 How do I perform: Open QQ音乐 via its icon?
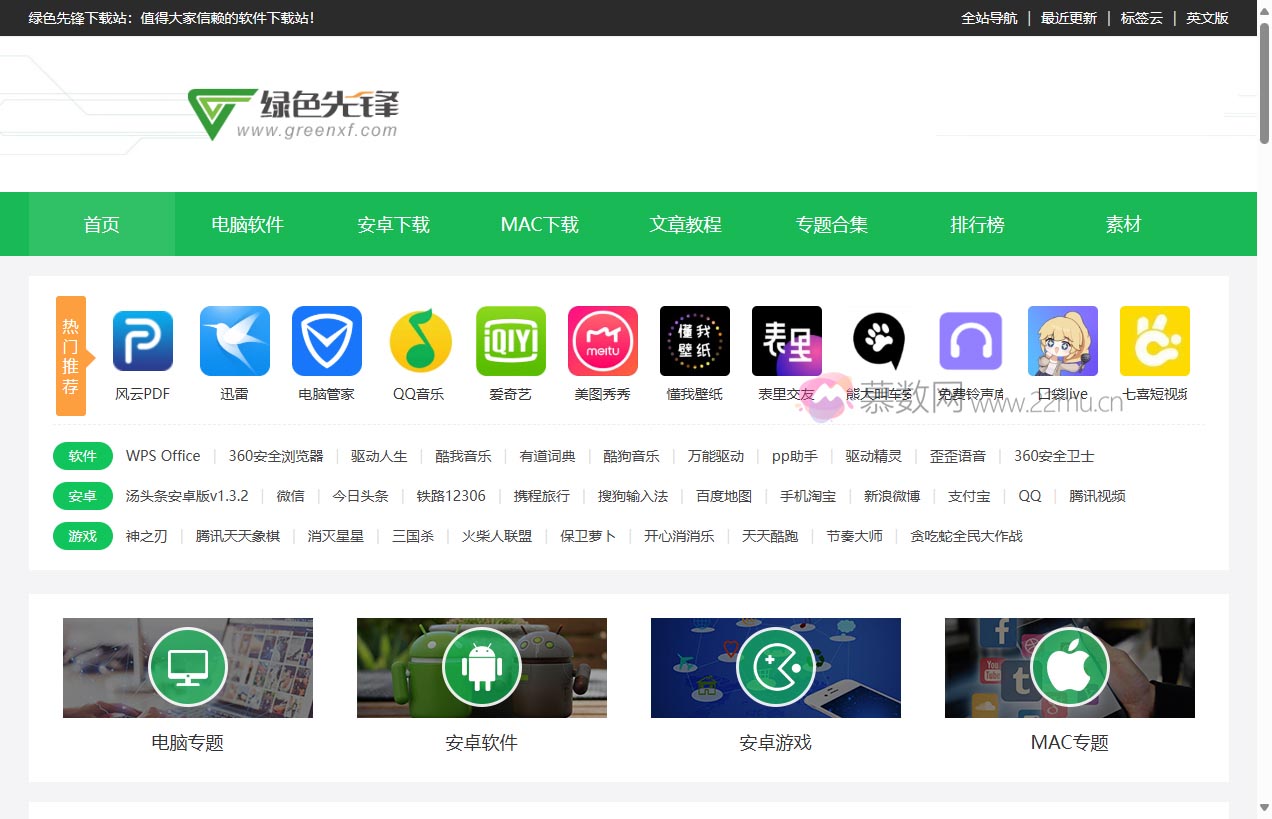pos(418,340)
